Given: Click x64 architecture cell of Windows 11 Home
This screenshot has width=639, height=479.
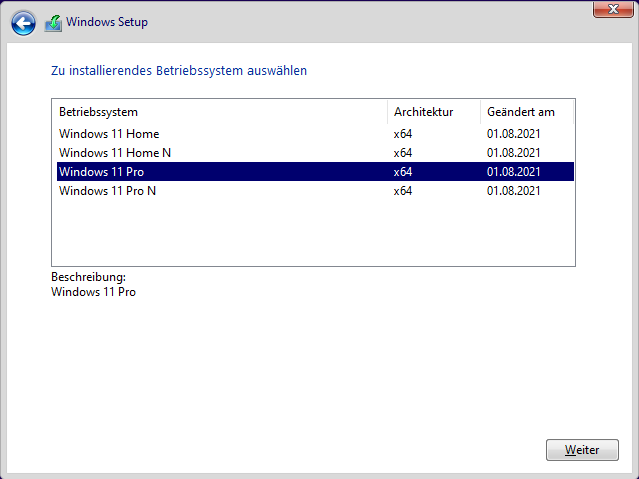Looking at the screenshot, I should [x=403, y=134].
